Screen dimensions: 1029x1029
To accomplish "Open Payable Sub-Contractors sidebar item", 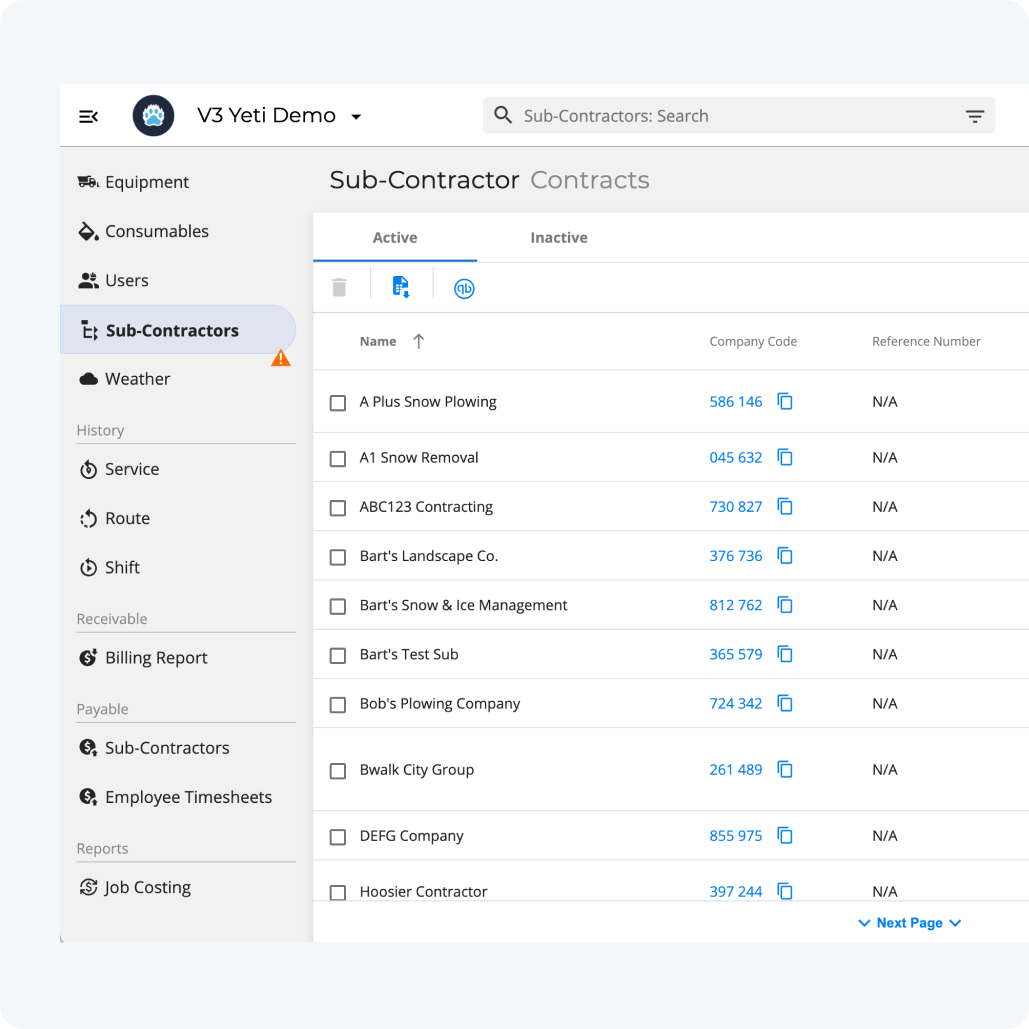I will pos(154,747).
